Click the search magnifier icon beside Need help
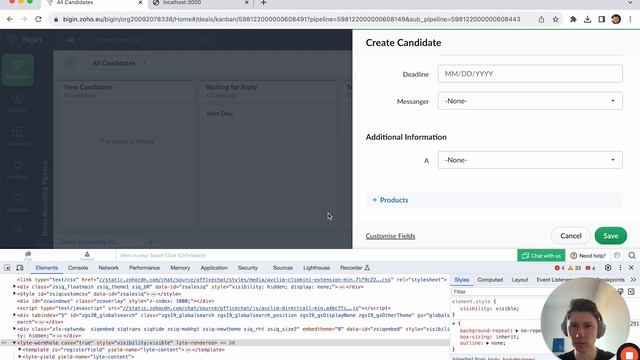640x360 pixels. click(x=632, y=256)
